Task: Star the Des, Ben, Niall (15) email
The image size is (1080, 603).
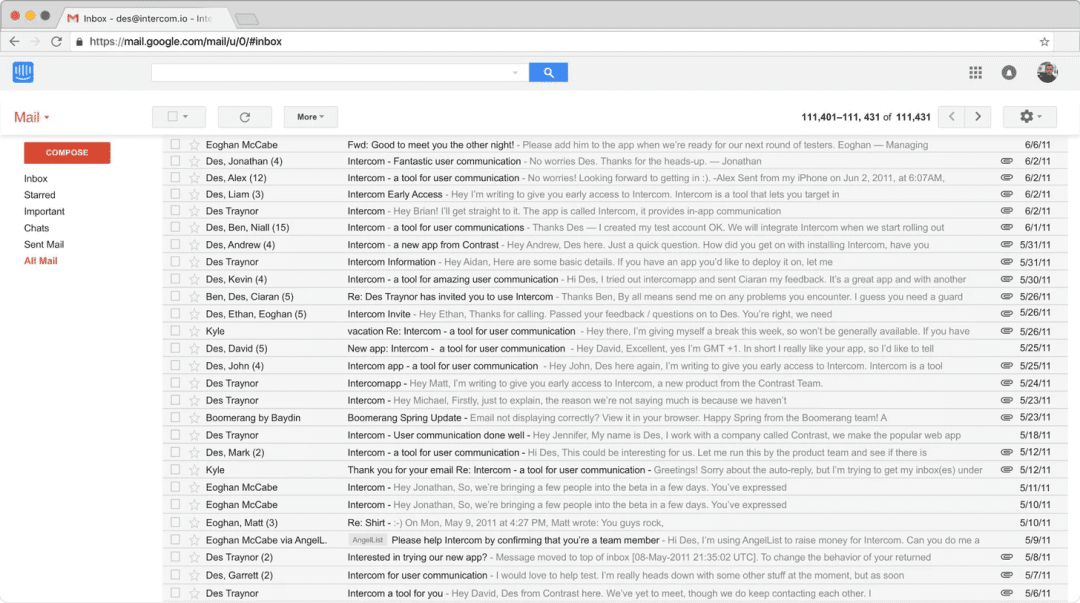Action: [x=194, y=227]
